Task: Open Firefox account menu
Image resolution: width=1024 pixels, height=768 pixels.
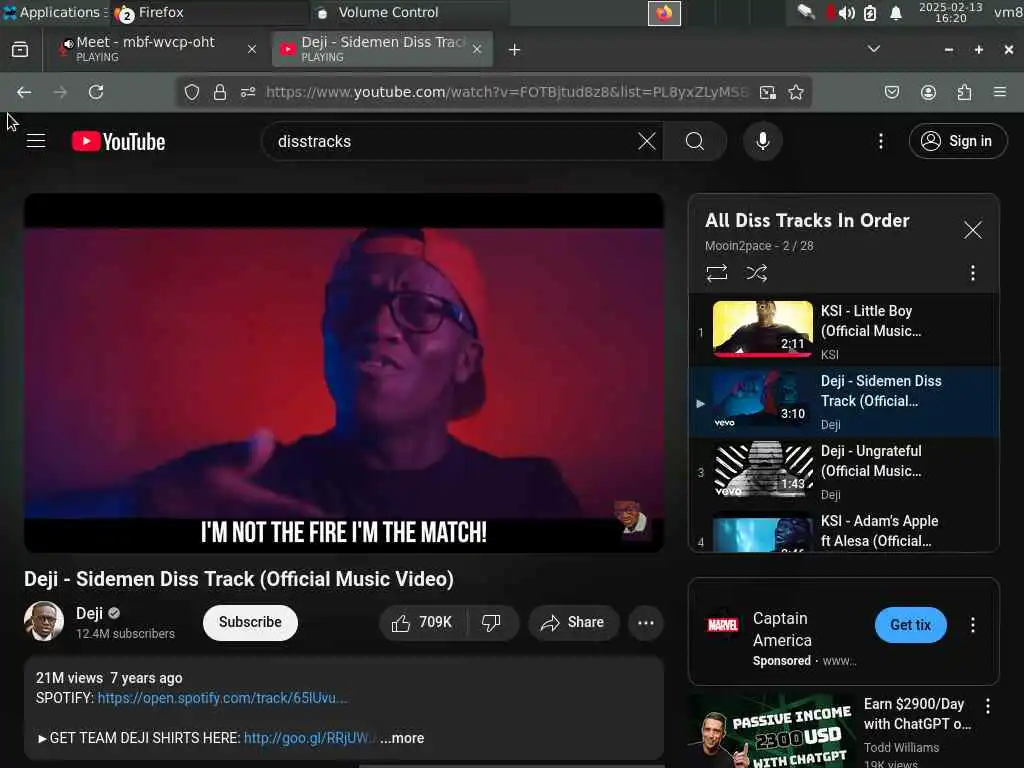Action: [x=928, y=92]
